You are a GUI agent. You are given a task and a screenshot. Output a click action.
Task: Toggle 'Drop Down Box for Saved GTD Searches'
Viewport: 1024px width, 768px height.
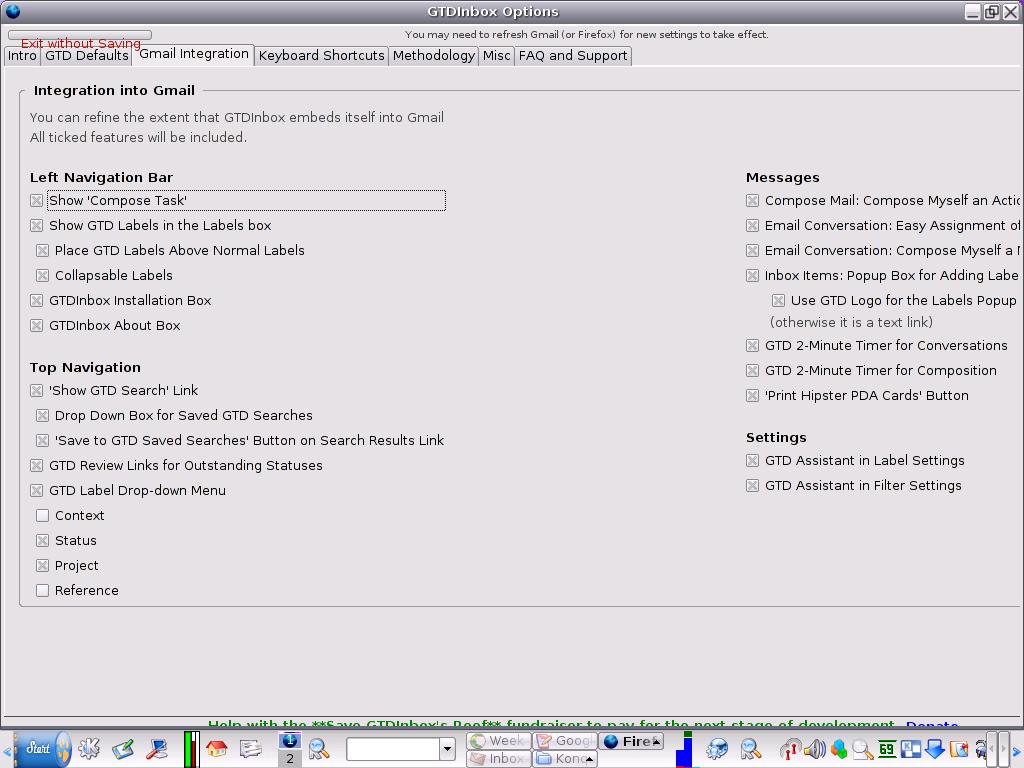pyautogui.click(x=42, y=415)
